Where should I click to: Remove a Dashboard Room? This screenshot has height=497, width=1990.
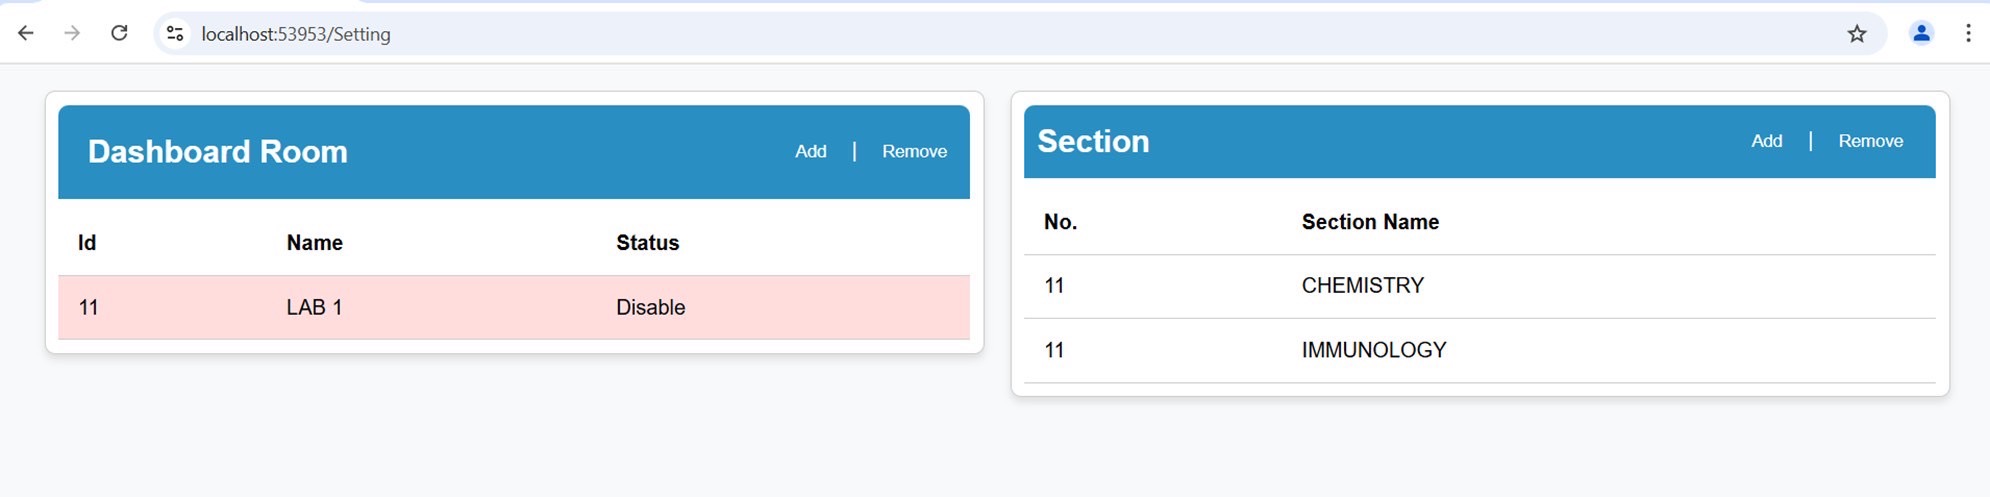tap(914, 151)
